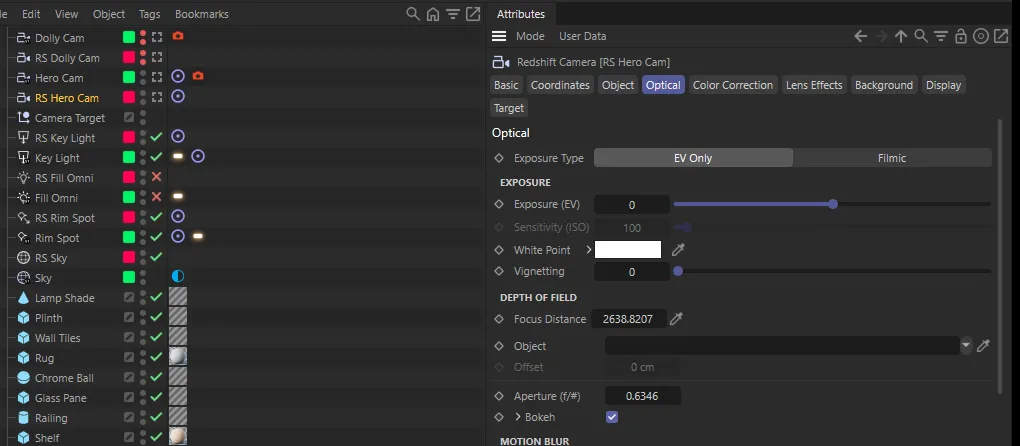Go back in Attributes history arrow
Viewport: 1020px width, 446px height.
point(861,36)
